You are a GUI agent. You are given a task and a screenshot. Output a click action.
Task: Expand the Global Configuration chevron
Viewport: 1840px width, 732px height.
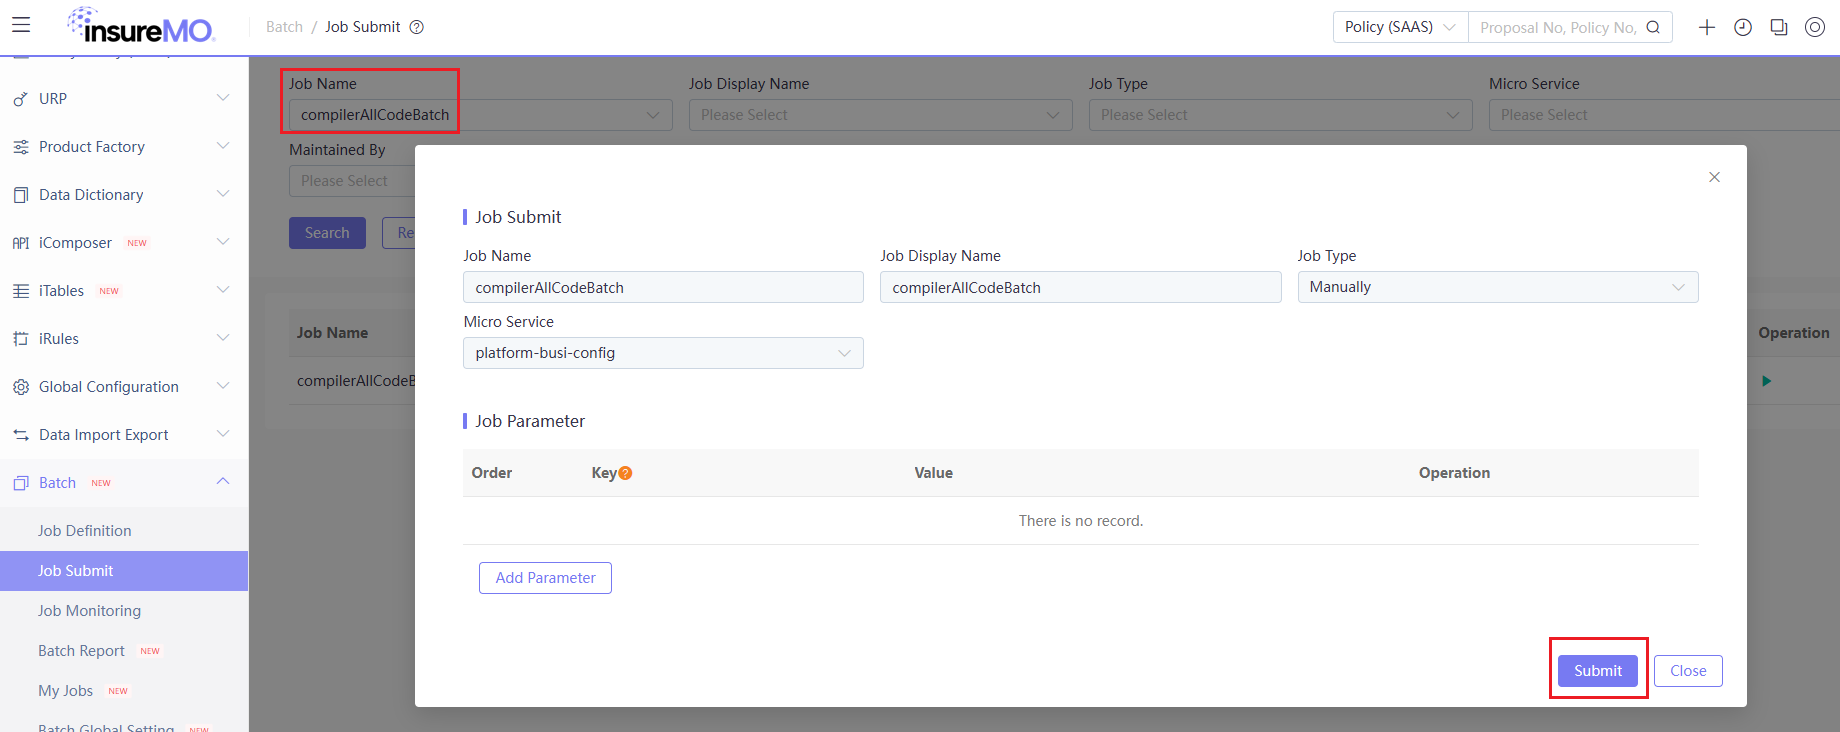223,386
